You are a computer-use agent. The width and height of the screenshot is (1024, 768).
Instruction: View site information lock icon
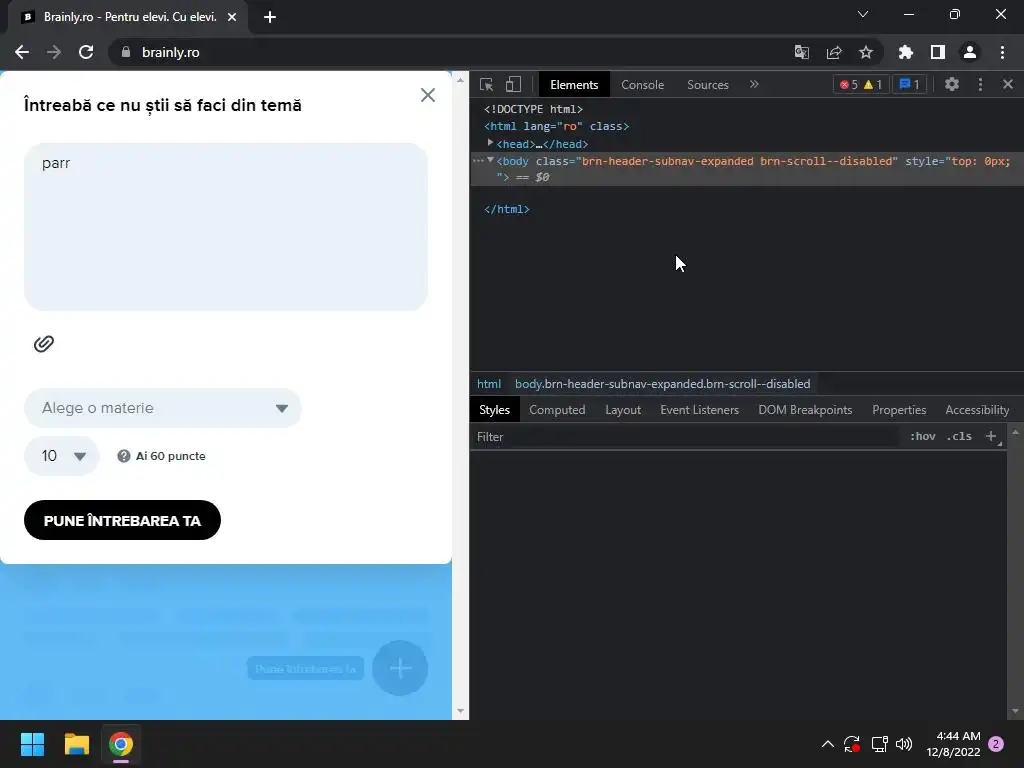(126, 52)
